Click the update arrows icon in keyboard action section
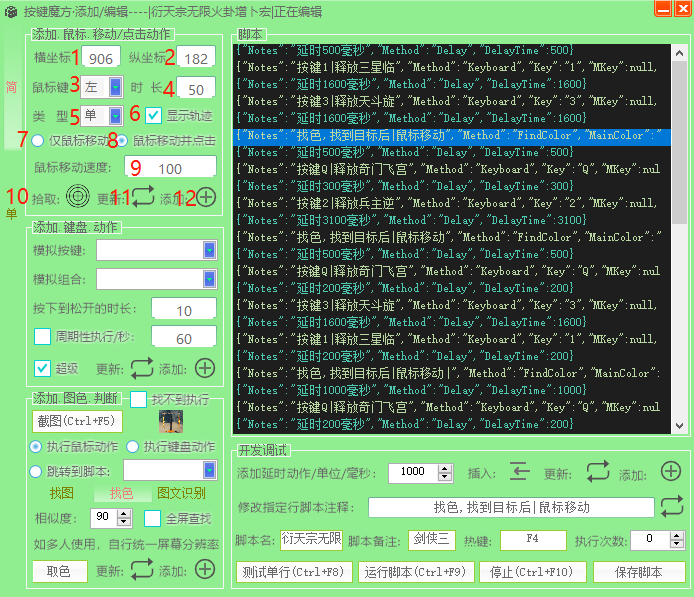The image size is (694, 597). [x=142, y=368]
